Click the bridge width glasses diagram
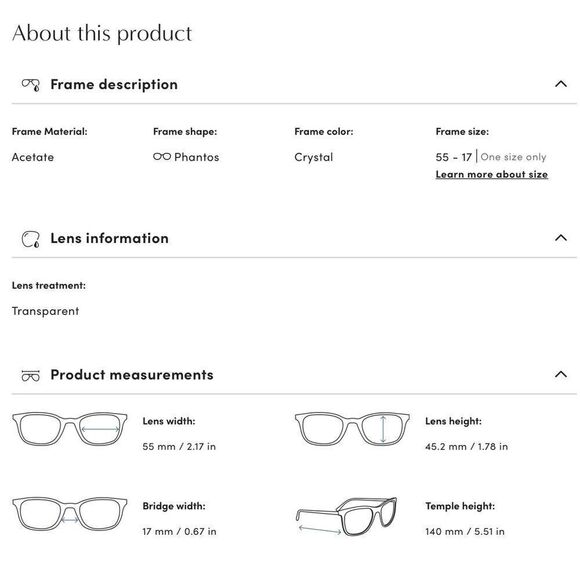 [x=70, y=514]
